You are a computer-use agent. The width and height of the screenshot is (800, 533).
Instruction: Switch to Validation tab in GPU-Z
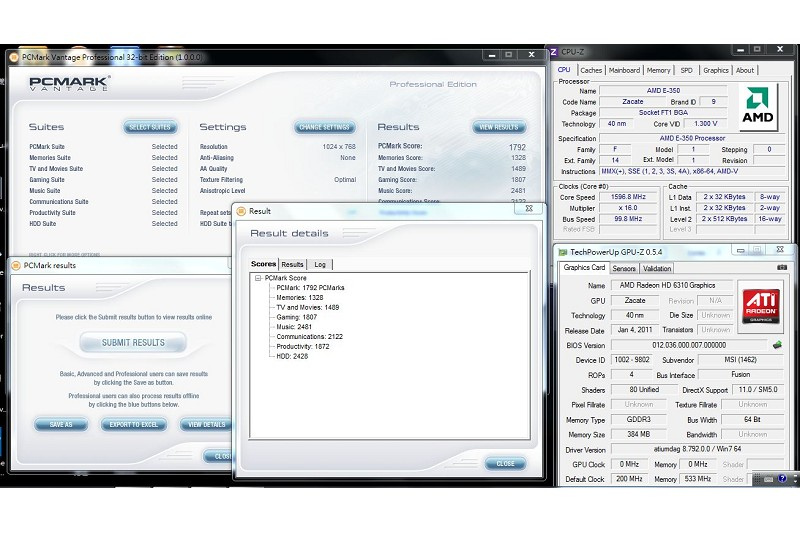click(657, 269)
